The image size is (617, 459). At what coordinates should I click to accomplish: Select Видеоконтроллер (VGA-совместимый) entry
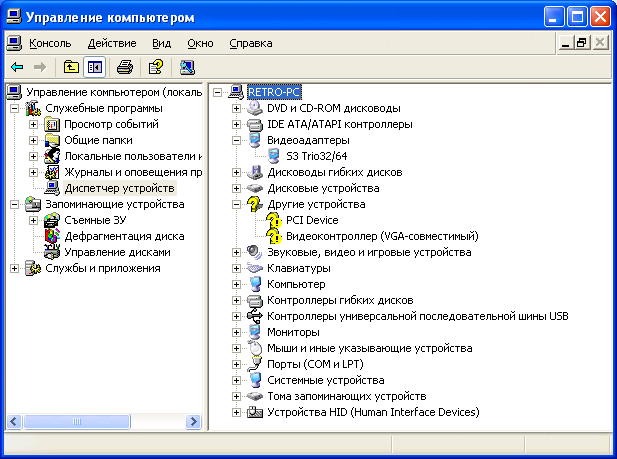[382, 236]
